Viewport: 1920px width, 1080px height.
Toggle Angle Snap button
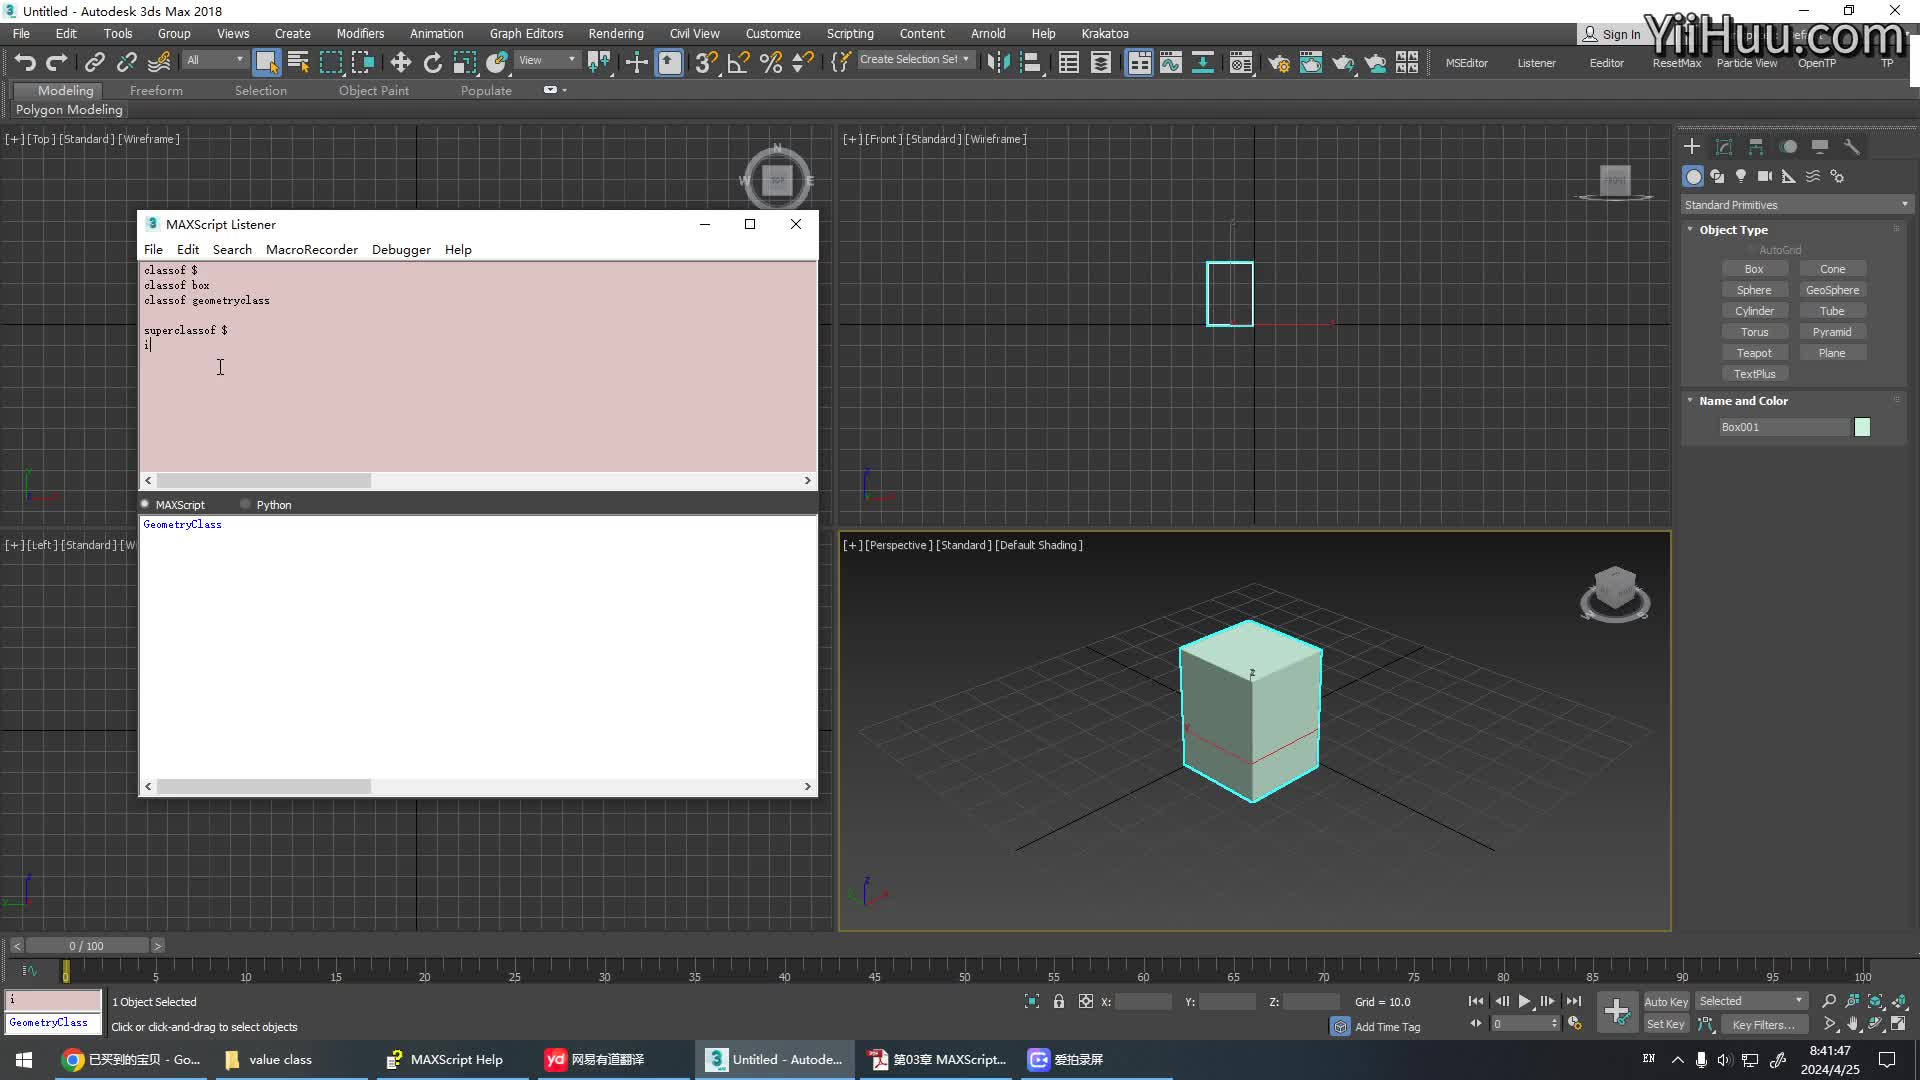(x=738, y=62)
